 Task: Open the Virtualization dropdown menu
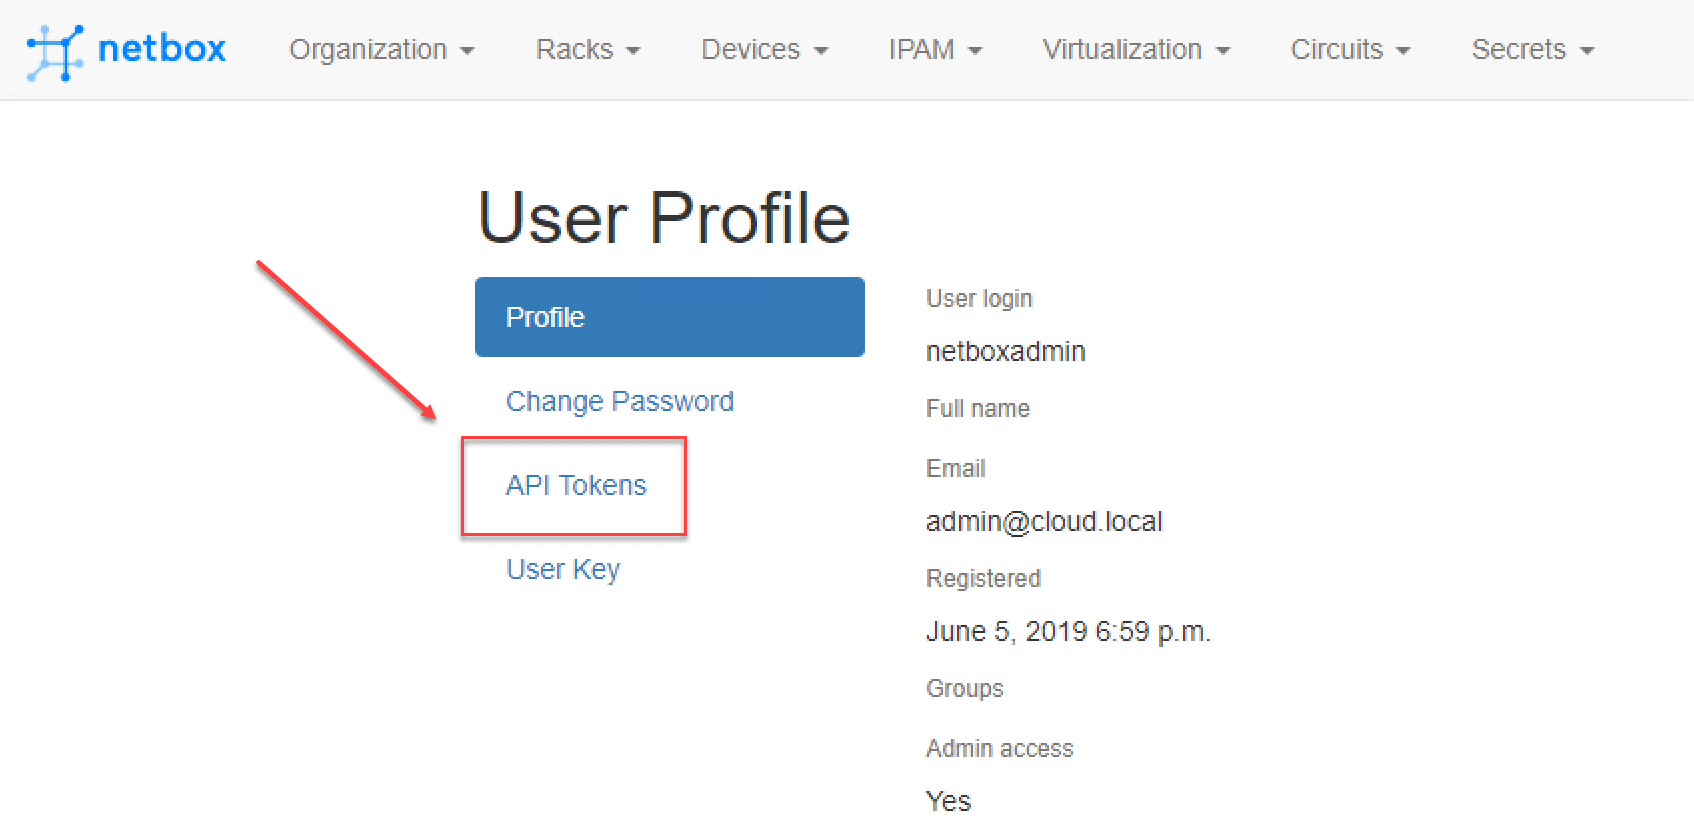tap(1135, 50)
